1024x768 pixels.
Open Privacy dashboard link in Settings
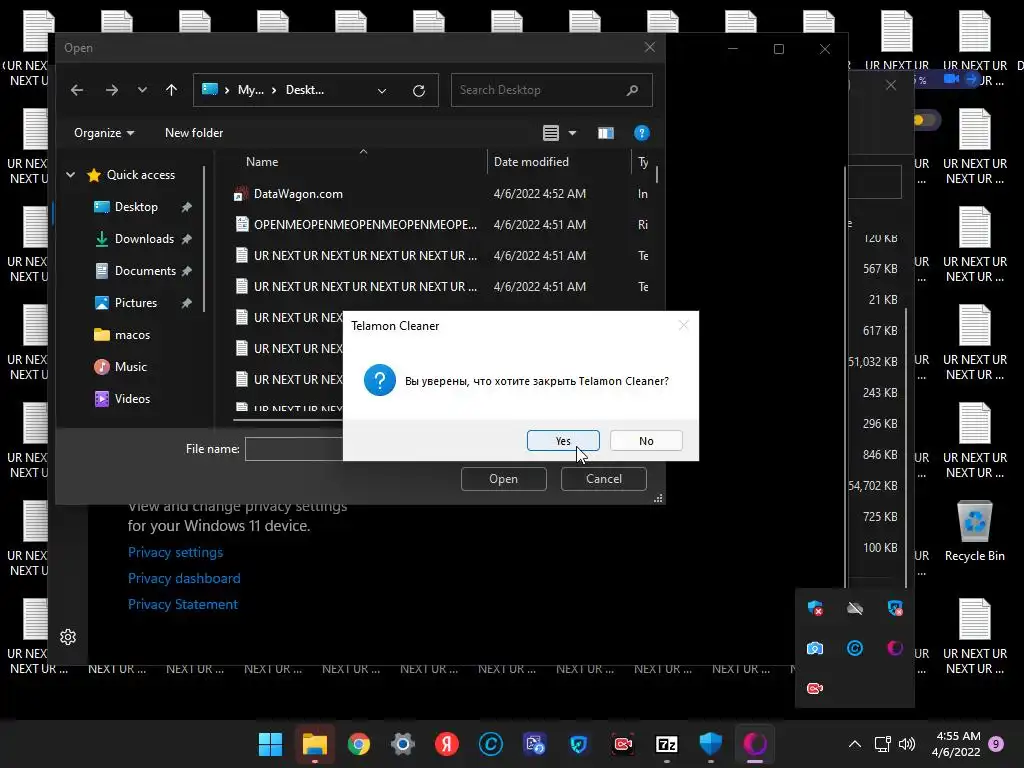[184, 579]
